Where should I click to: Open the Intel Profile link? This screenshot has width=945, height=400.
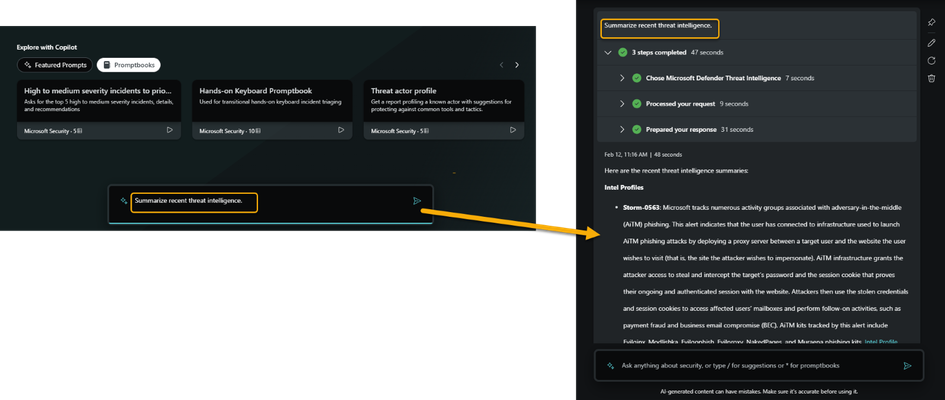(881, 342)
